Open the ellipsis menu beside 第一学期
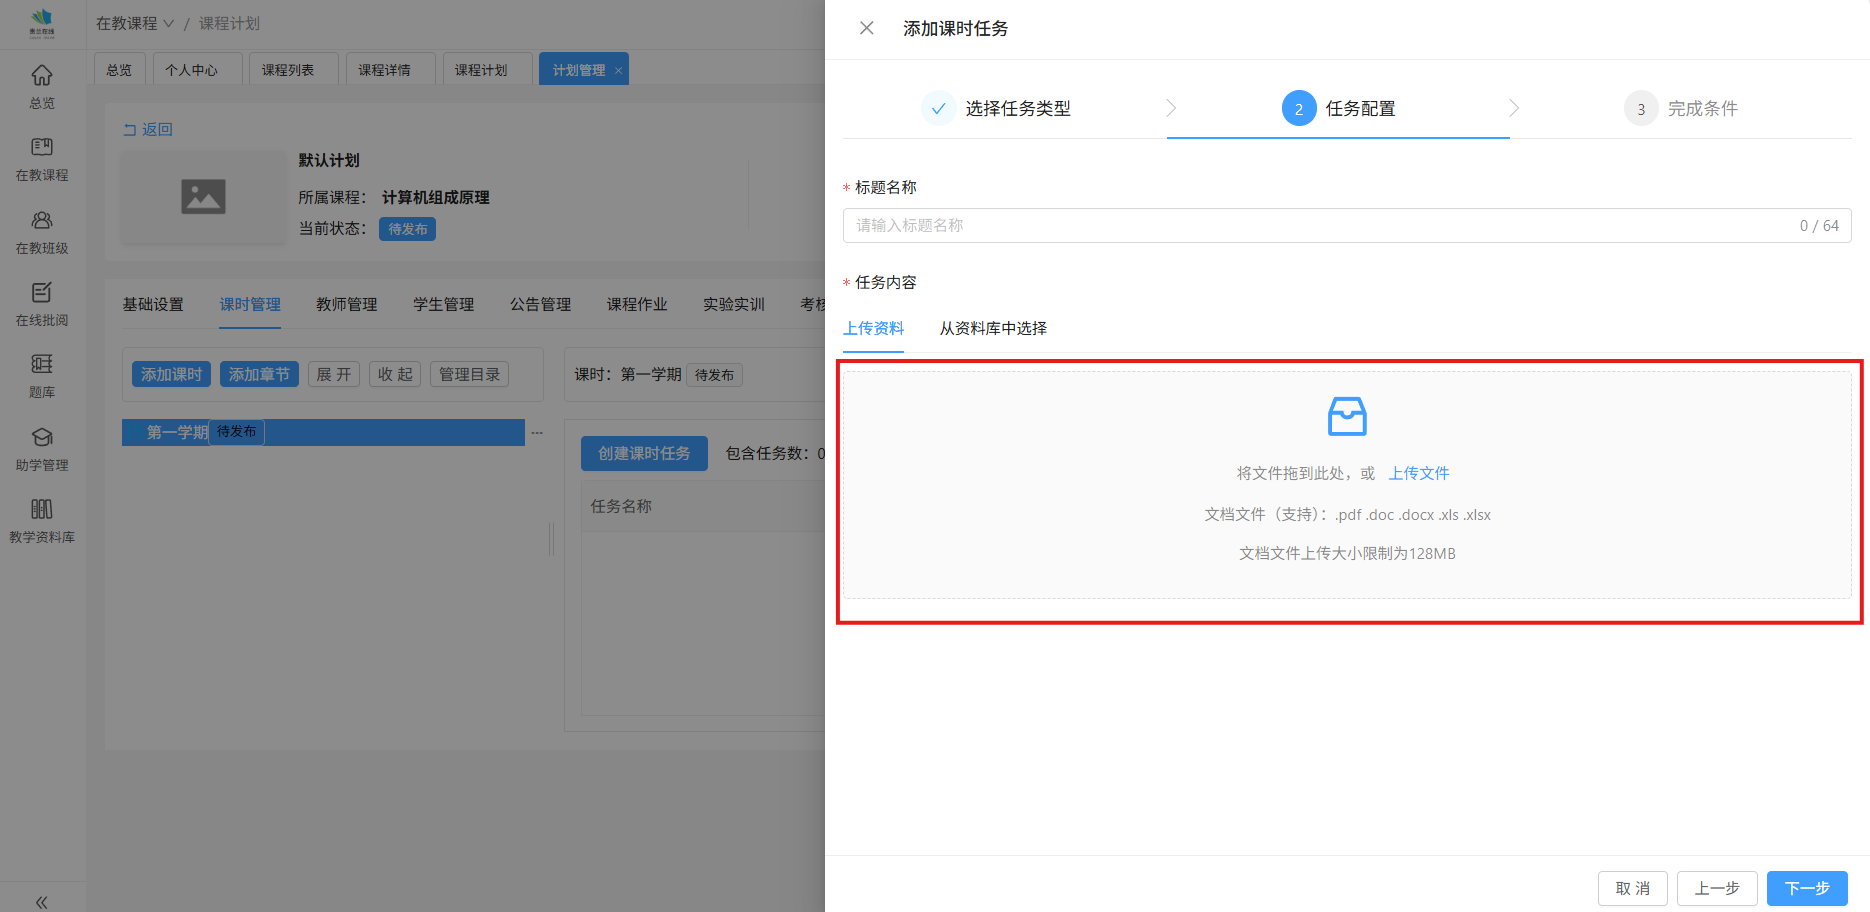The width and height of the screenshot is (1870, 912). coord(537,433)
